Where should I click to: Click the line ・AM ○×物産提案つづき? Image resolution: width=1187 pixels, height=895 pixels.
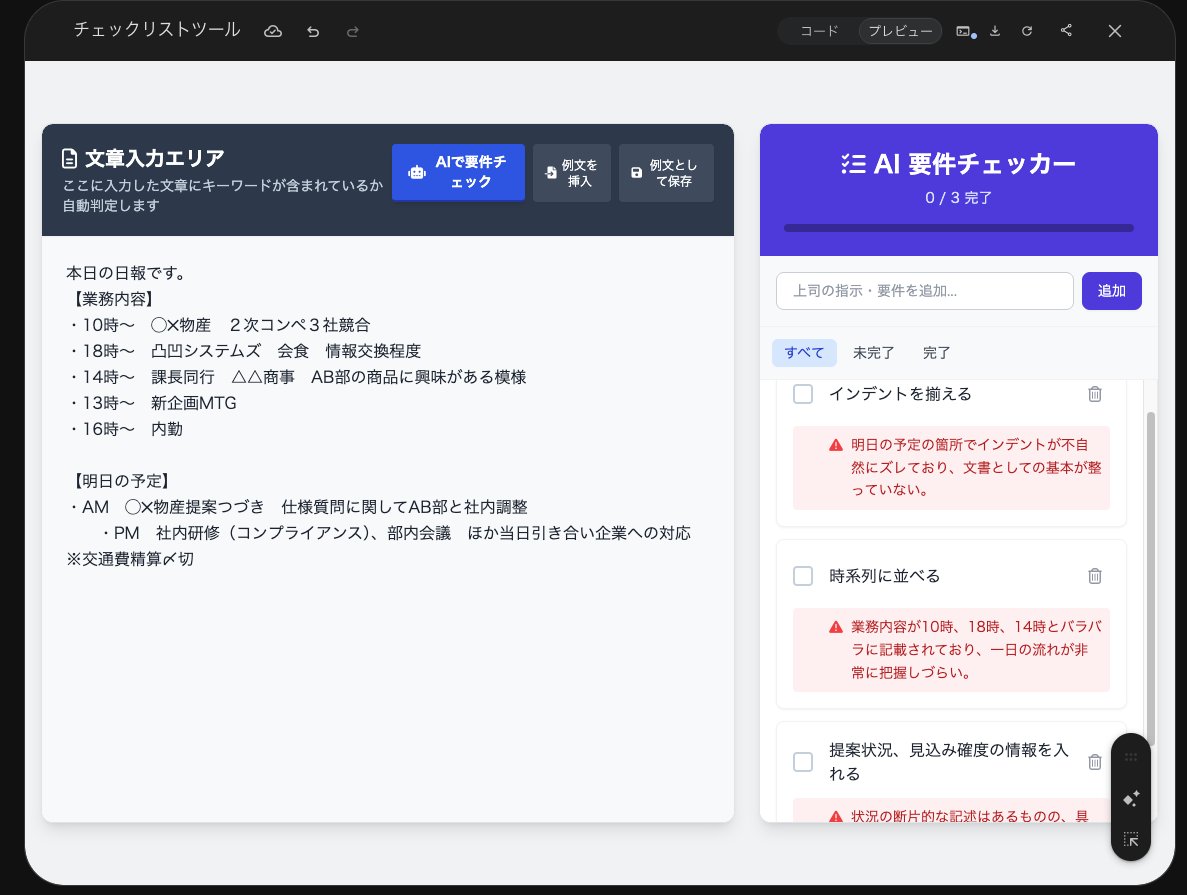click(297, 507)
